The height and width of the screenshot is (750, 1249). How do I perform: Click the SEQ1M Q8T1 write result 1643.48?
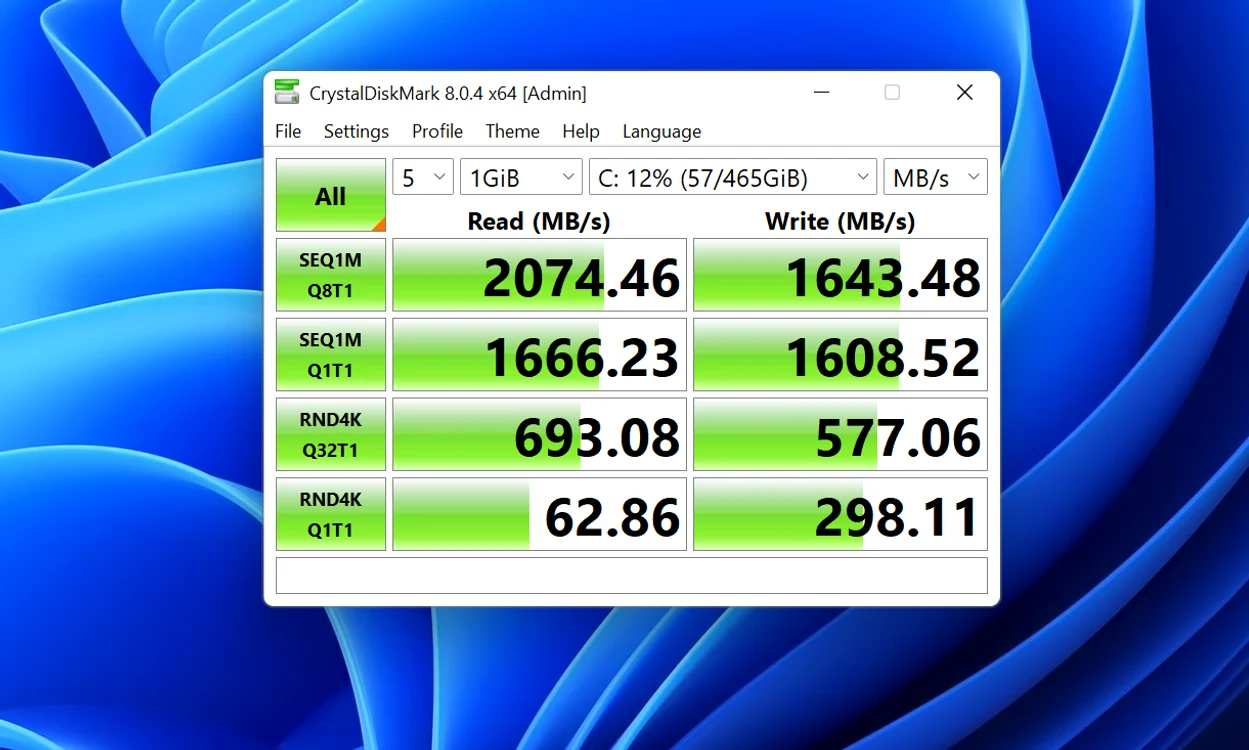pos(840,275)
